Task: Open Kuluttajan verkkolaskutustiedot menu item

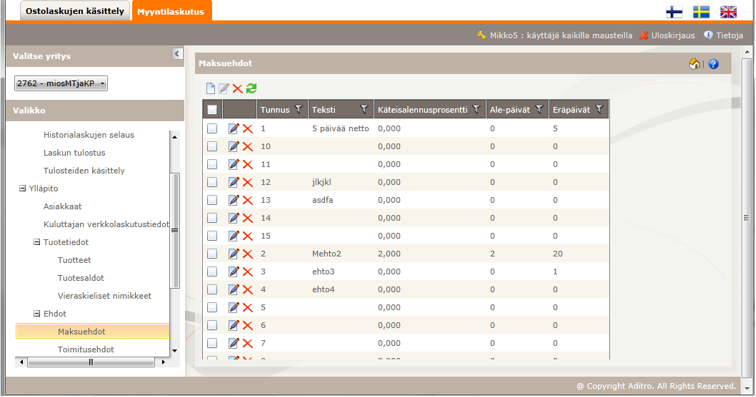Action: tap(106, 224)
